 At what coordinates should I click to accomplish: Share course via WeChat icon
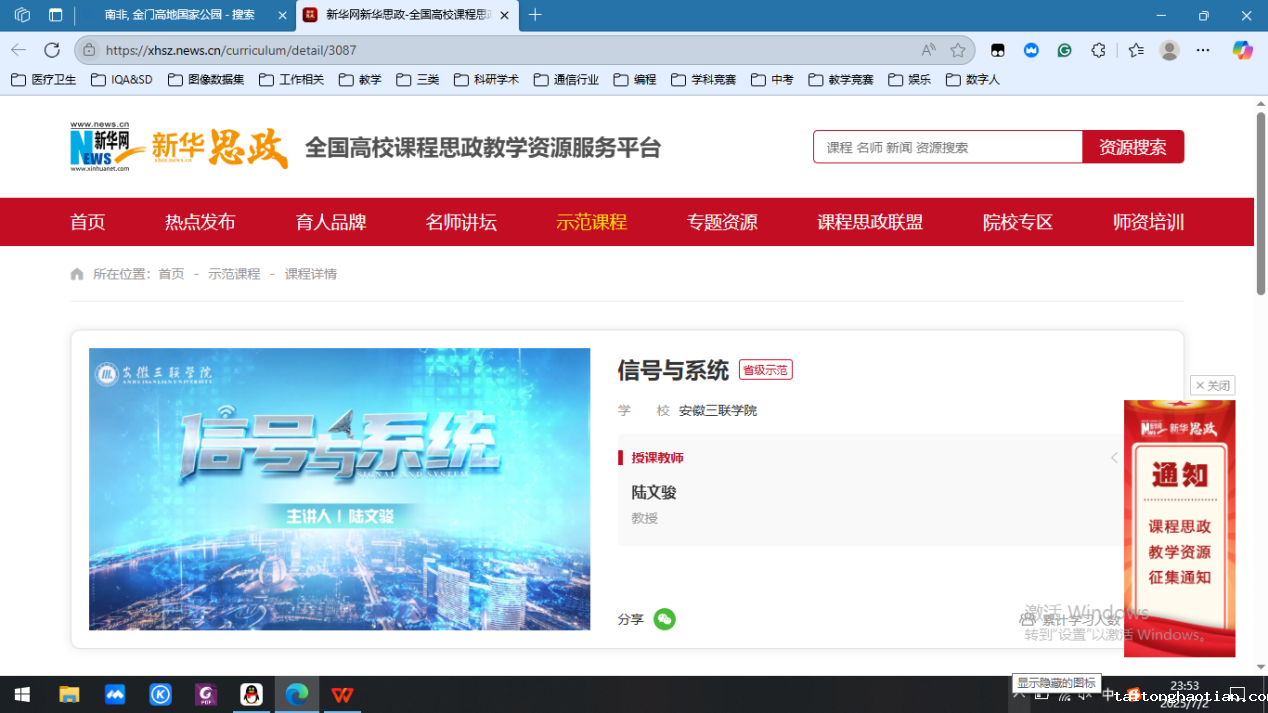[664, 619]
